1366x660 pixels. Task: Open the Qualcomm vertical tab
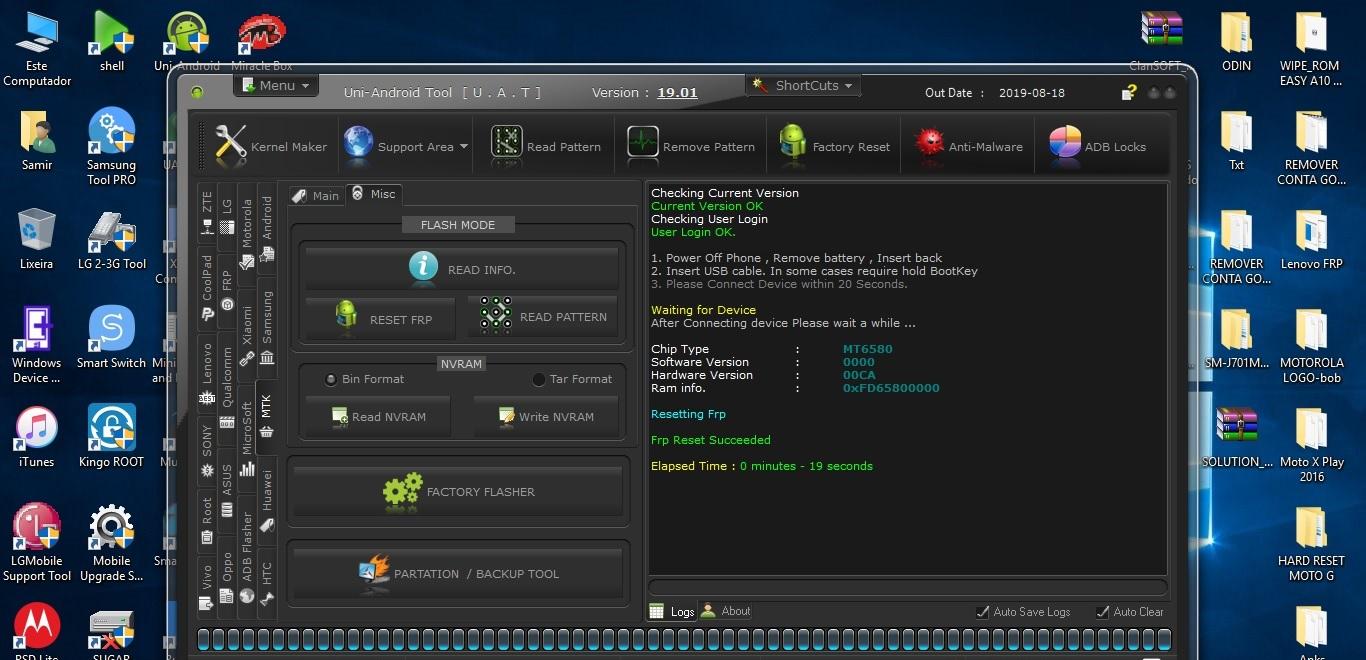pos(227,388)
